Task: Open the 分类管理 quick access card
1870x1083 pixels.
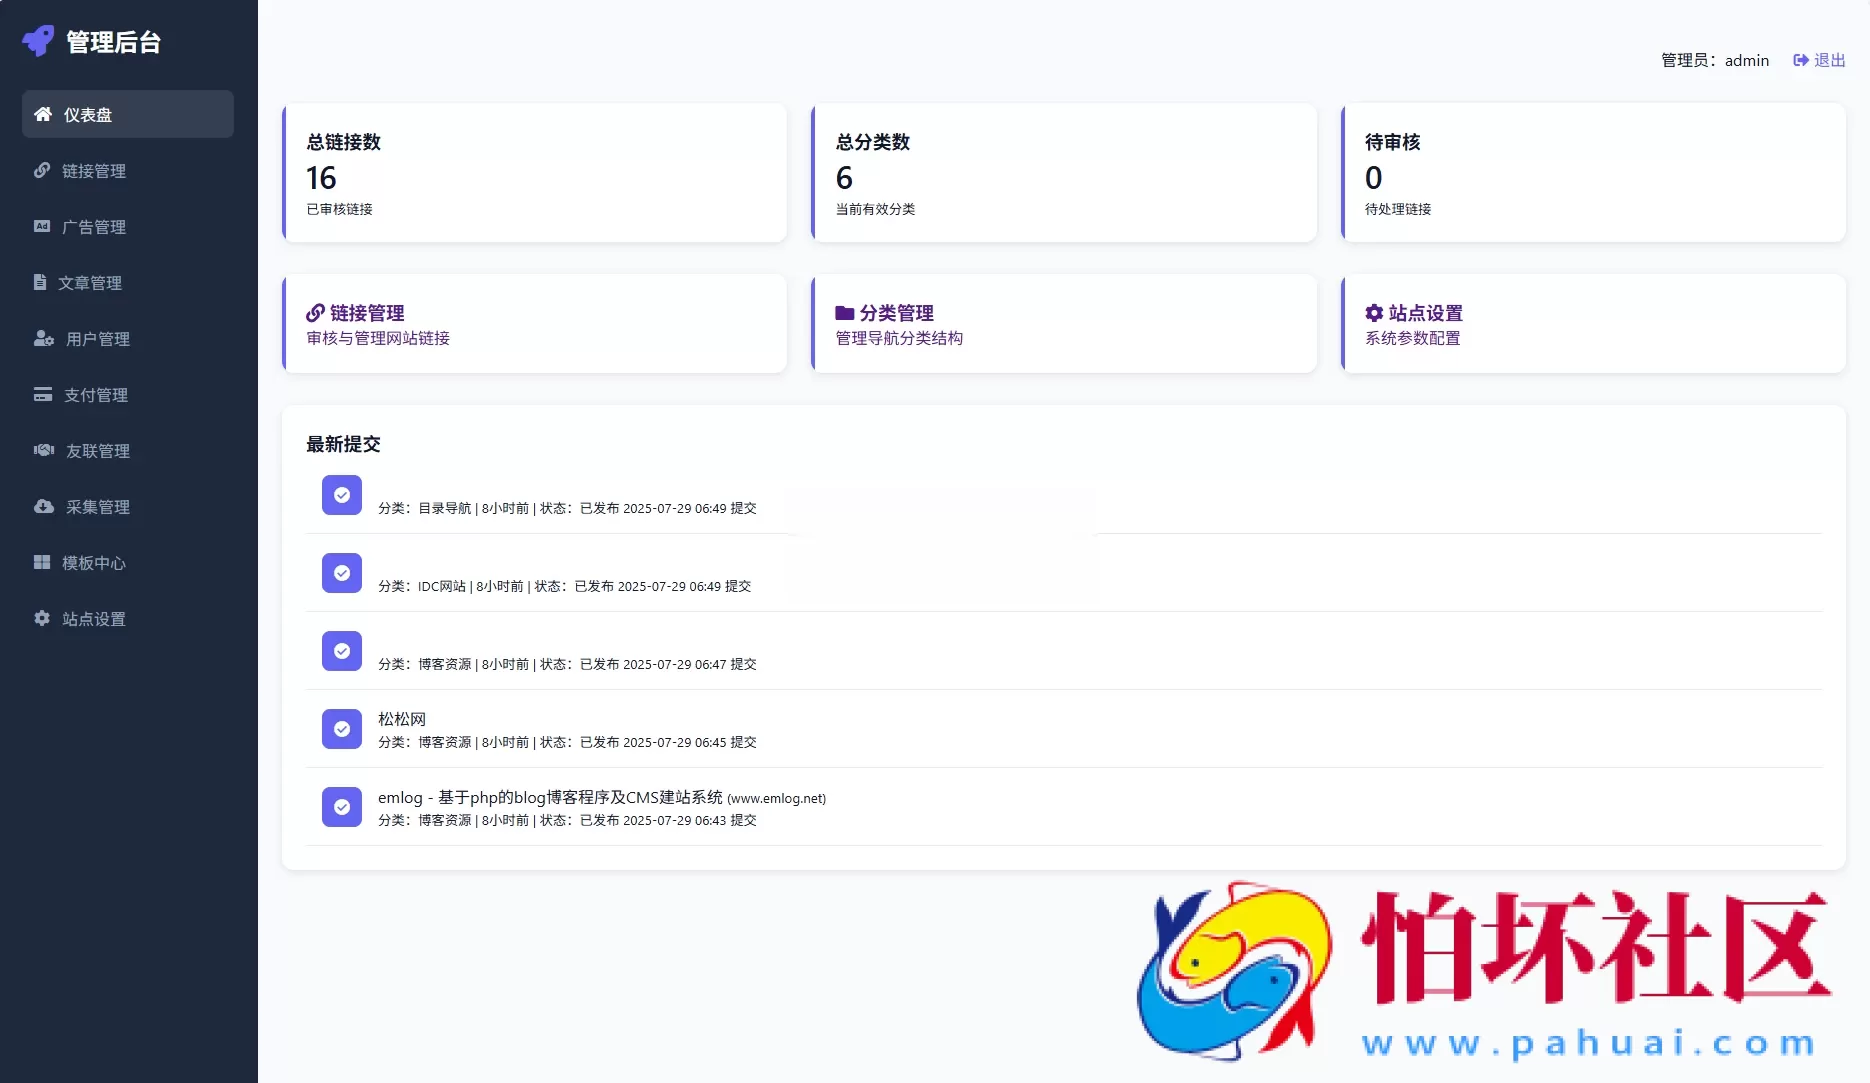Action: (1063, 324)
